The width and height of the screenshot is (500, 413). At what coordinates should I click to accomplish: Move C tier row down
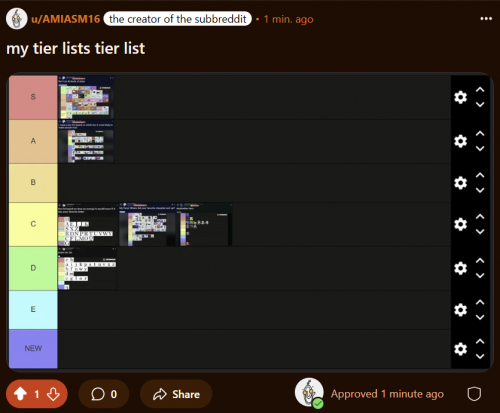tap(480, 232)
